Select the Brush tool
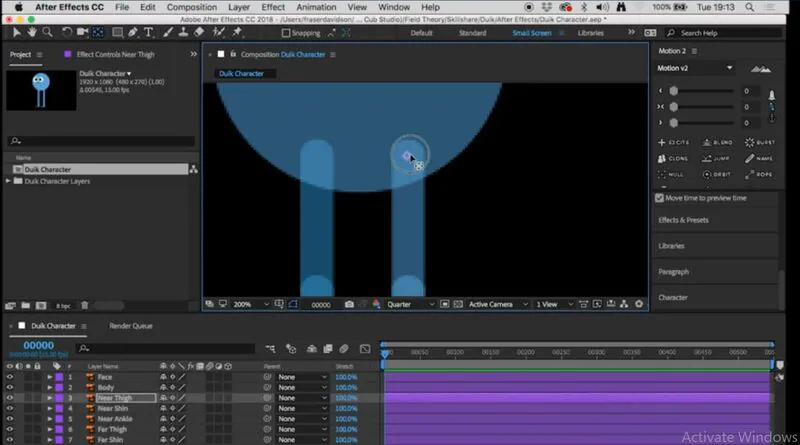Image resolution: width=800 pixels, height=445 pixels. click(167, 33)
